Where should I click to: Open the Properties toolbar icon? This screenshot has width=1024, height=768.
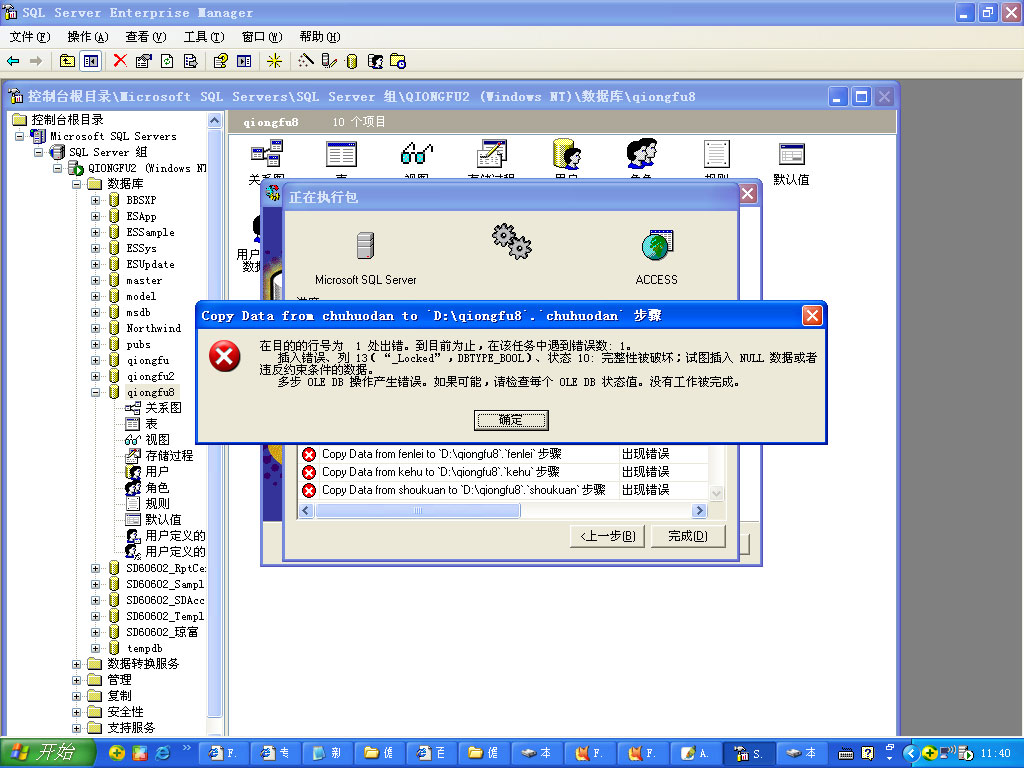(x=144, y=61)
